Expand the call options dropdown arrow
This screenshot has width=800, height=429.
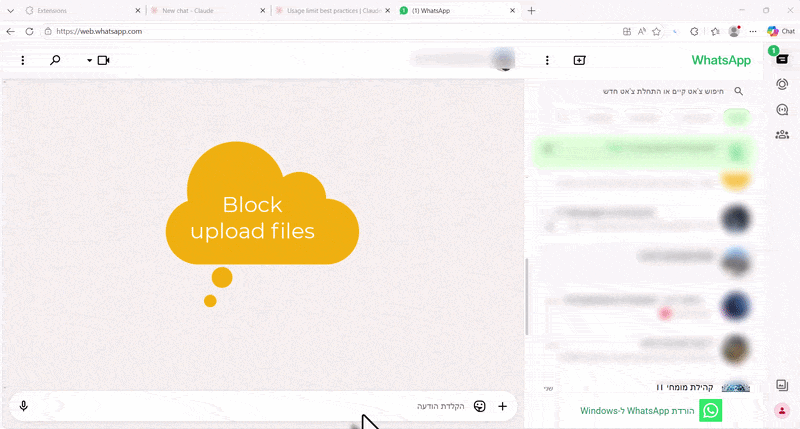(89, 60)
